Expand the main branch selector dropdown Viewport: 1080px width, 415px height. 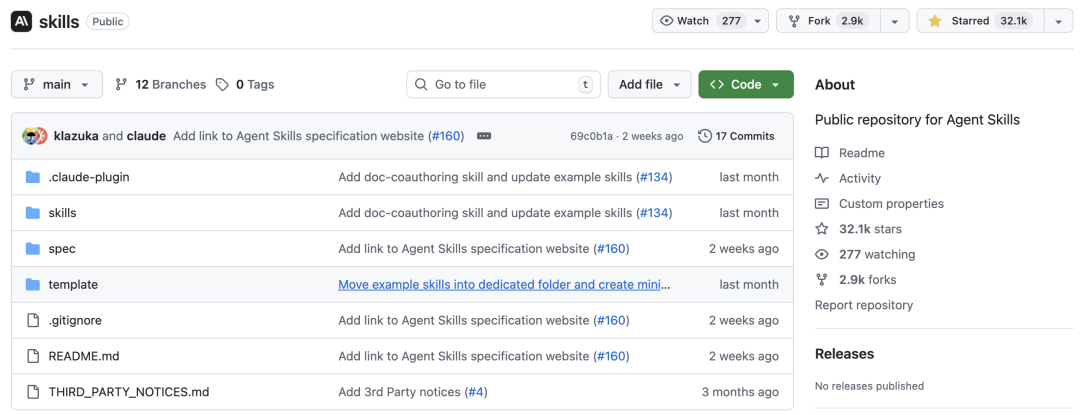click(57, 85)
